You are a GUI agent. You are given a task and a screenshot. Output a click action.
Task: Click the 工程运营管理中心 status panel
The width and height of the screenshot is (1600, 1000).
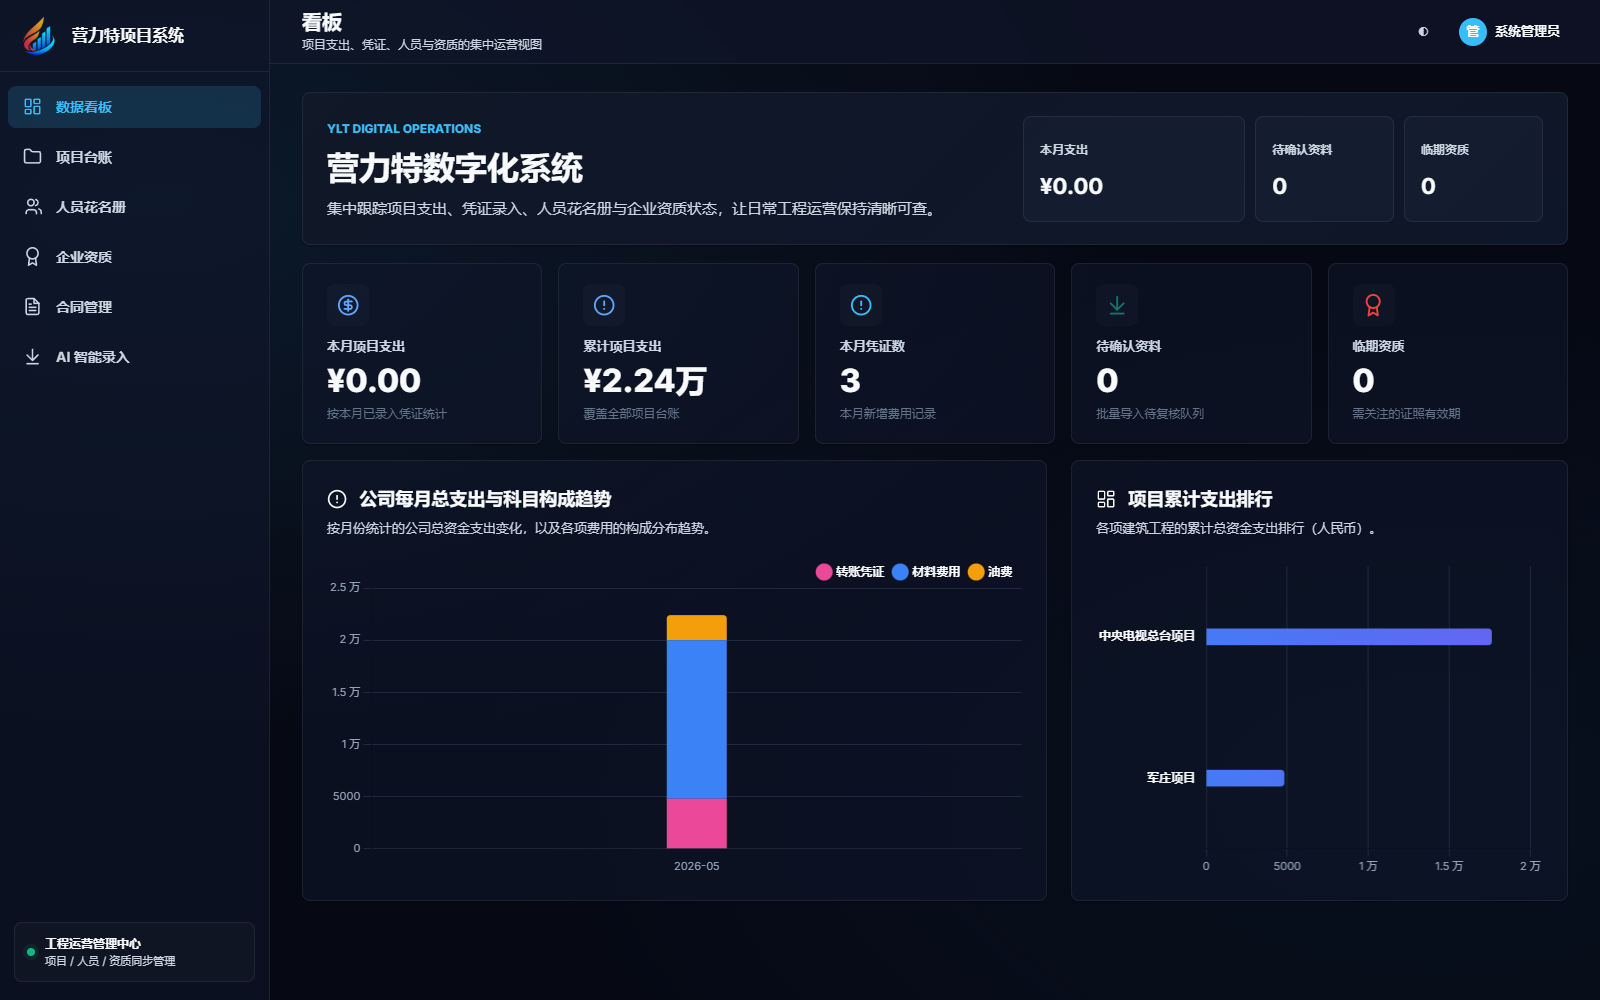click(134, 952)
